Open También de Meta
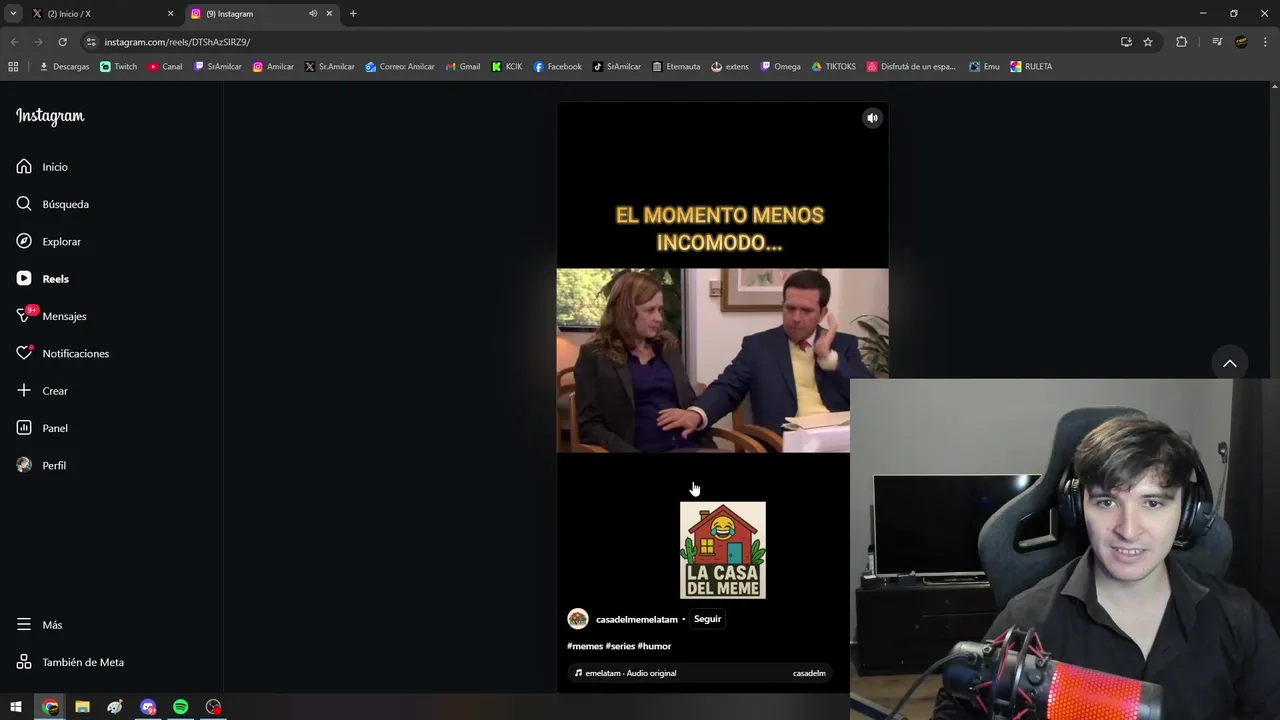The height and width of the screenshot is (720, 1280). pos(70,662)
